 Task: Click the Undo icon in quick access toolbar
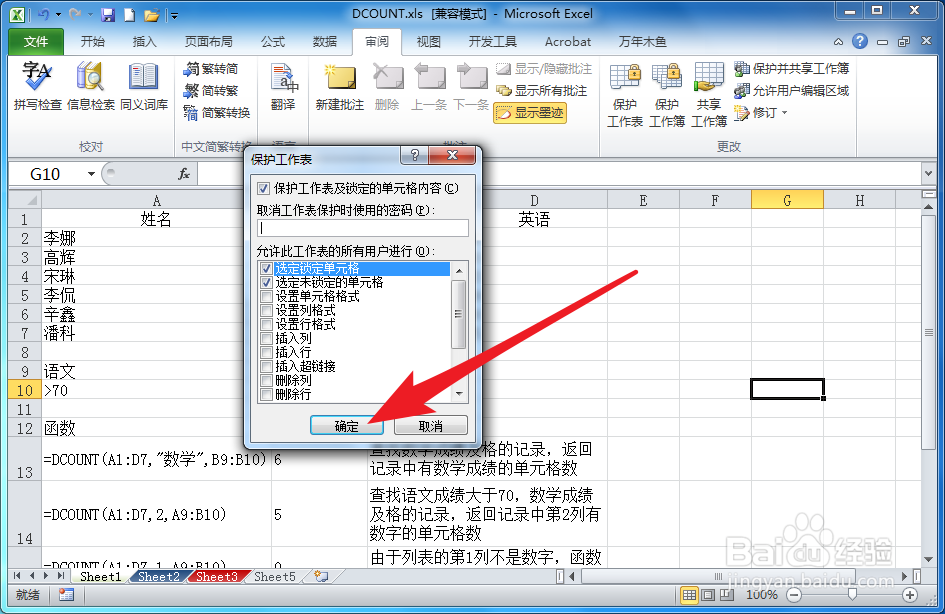point(43,14)
